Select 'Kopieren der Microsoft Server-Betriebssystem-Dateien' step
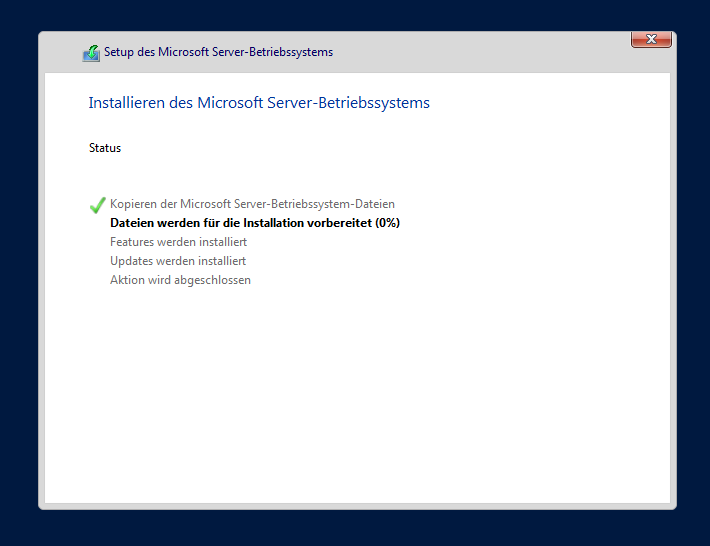This screenshot has width=710, height=546. 252,204
